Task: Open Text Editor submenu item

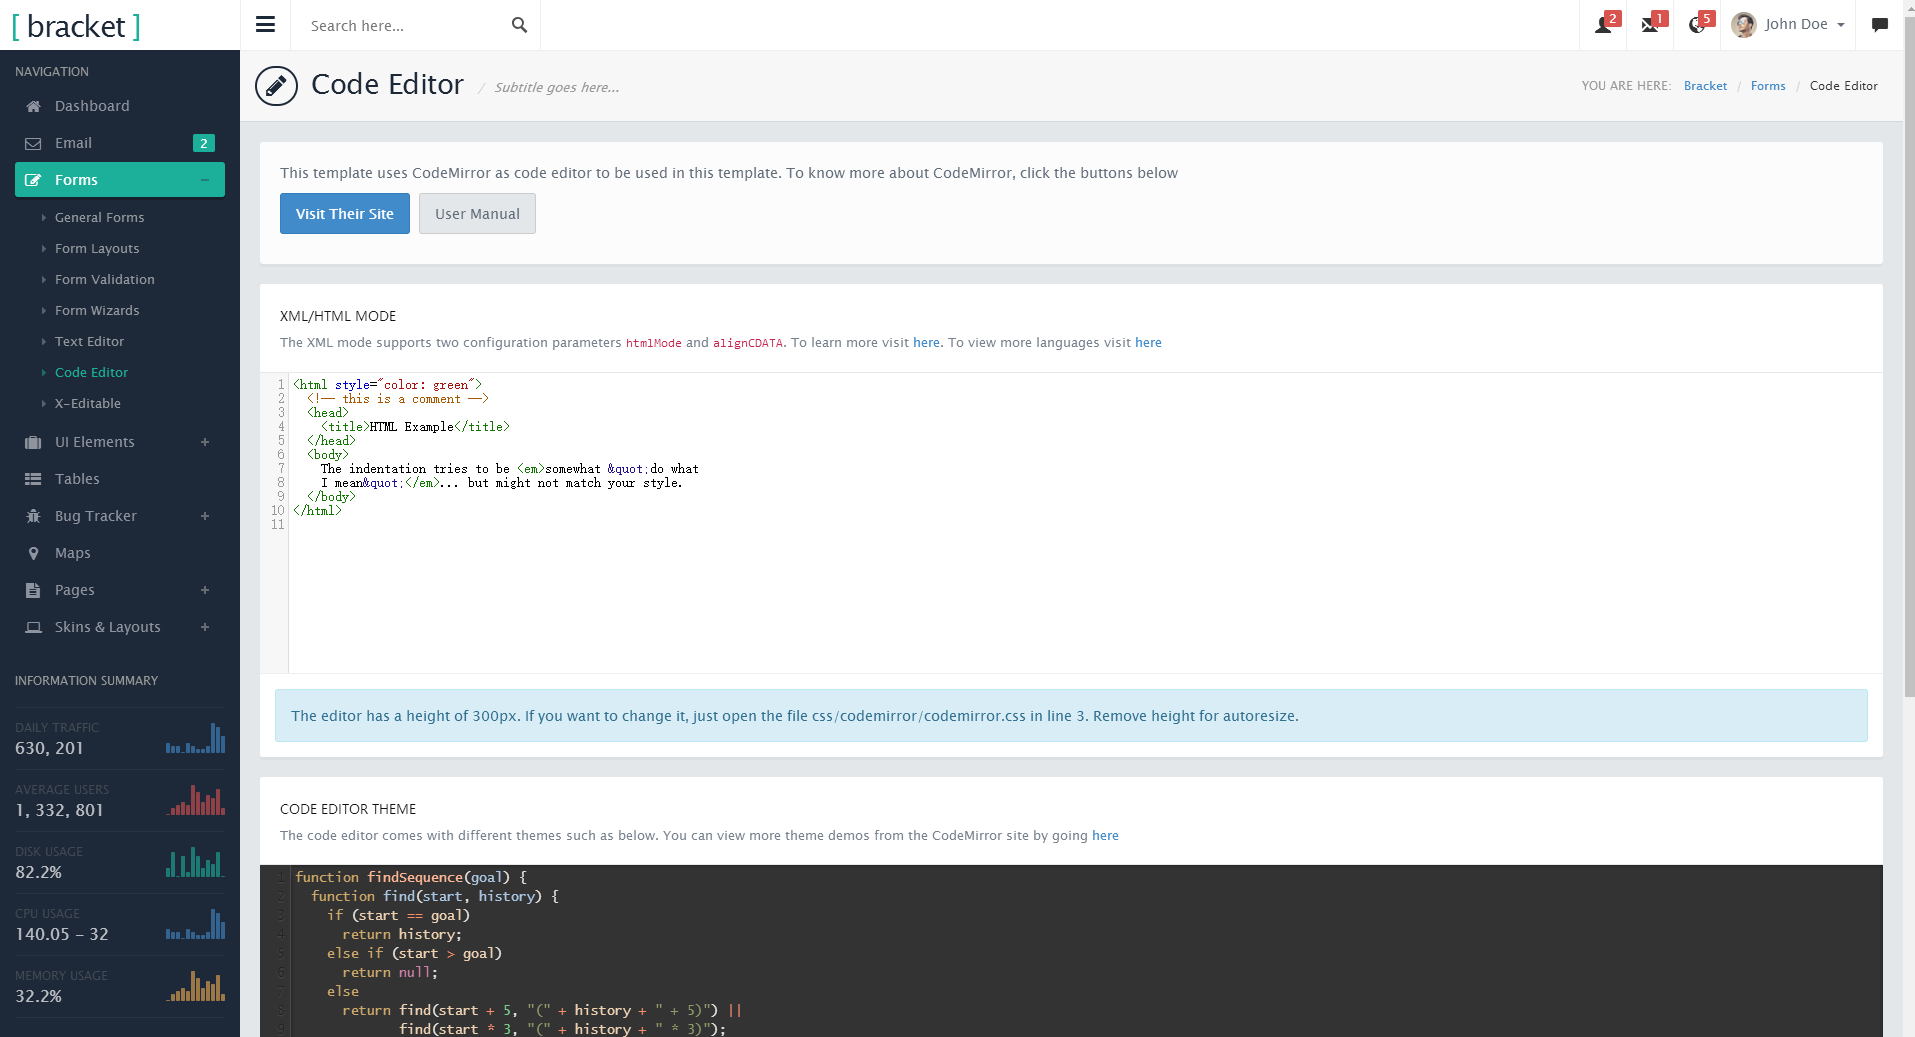Action: coord(89,341)
